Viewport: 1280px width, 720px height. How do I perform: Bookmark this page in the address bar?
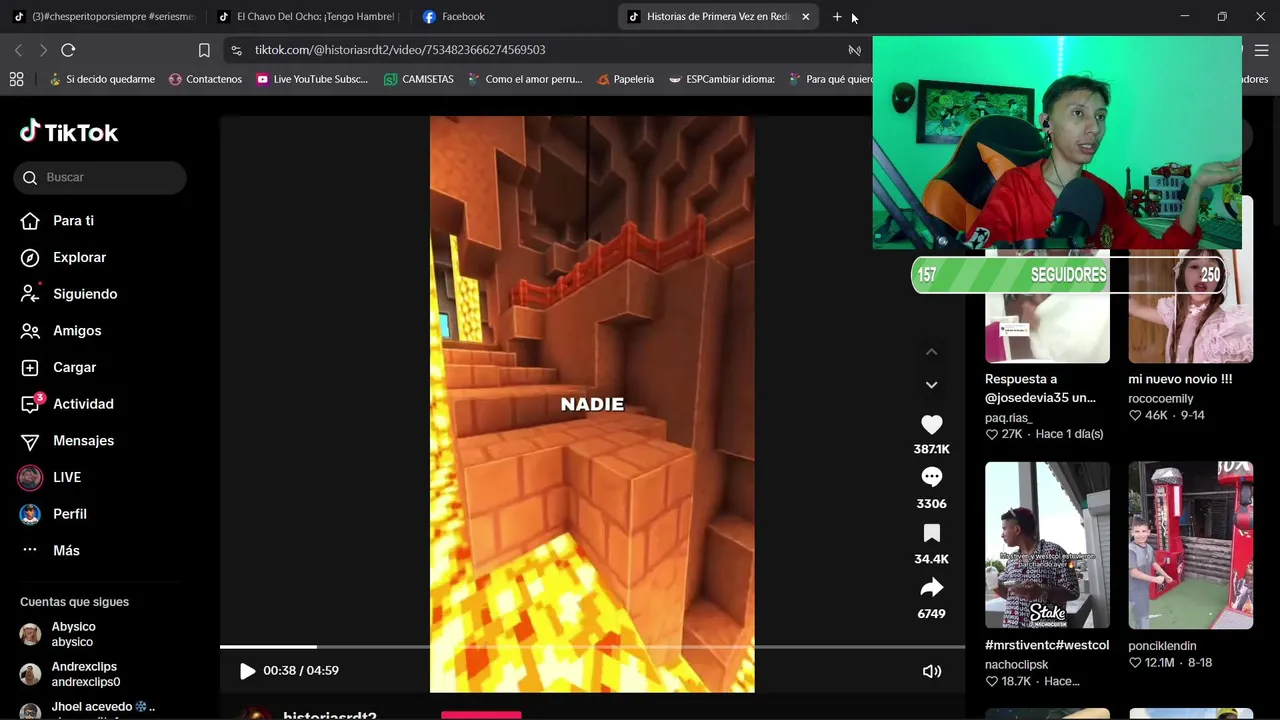(204, 50)
